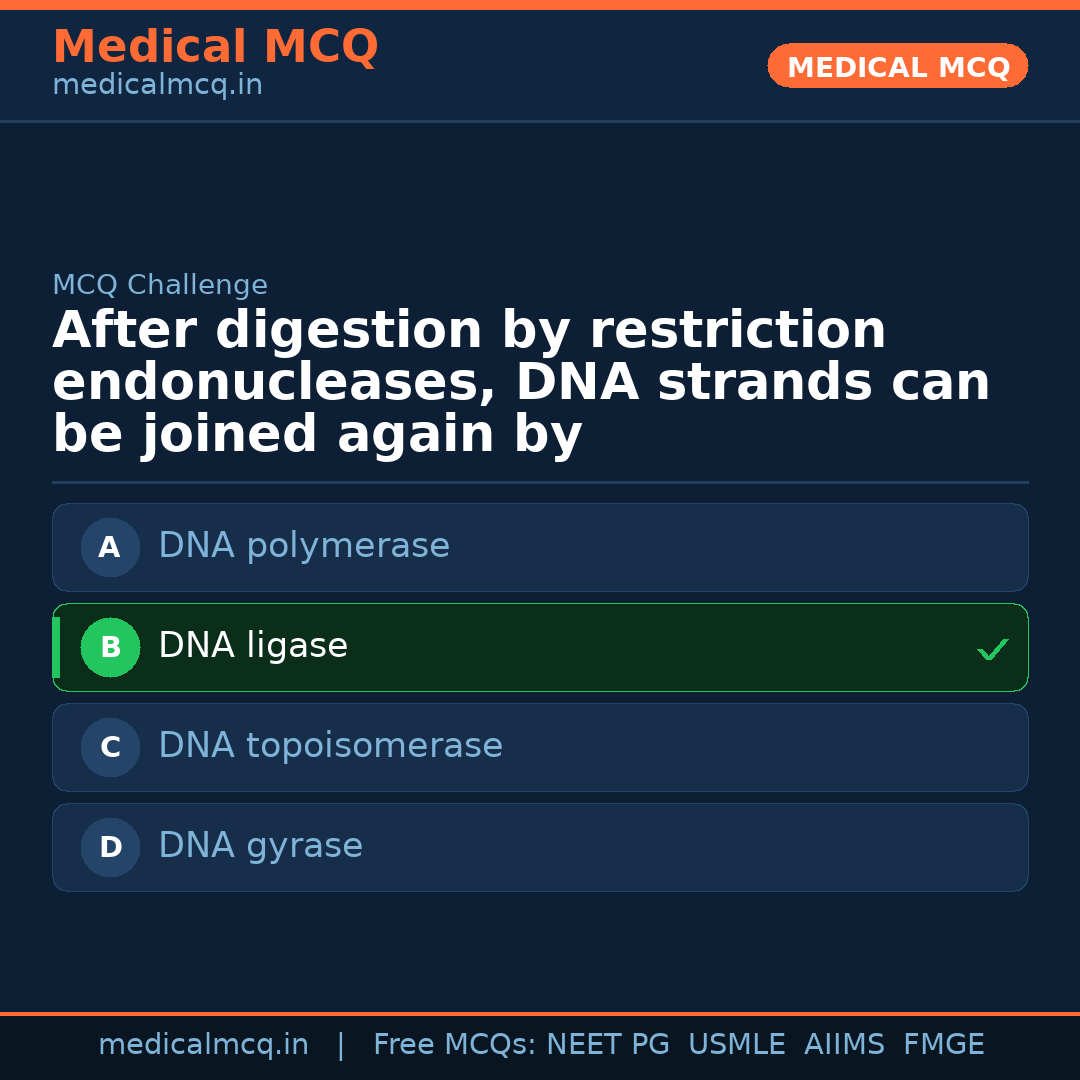The height and width of the screenshot is (1080, 1080).
Task: Click the letter A circle icon
Action: [x=110, y=547]
